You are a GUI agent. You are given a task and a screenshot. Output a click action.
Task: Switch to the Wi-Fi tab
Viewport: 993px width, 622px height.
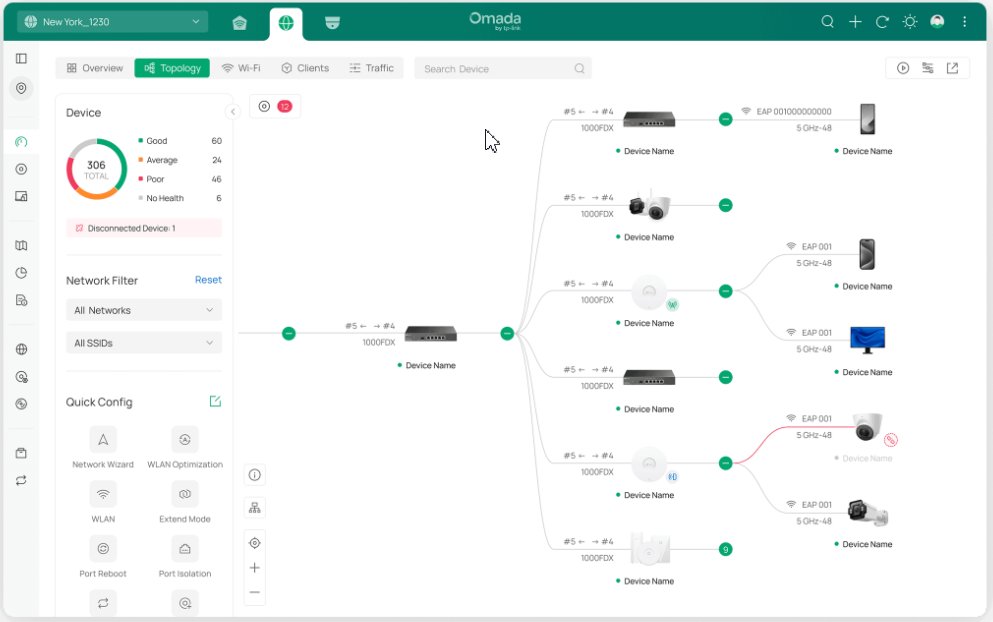click(241, 68)
